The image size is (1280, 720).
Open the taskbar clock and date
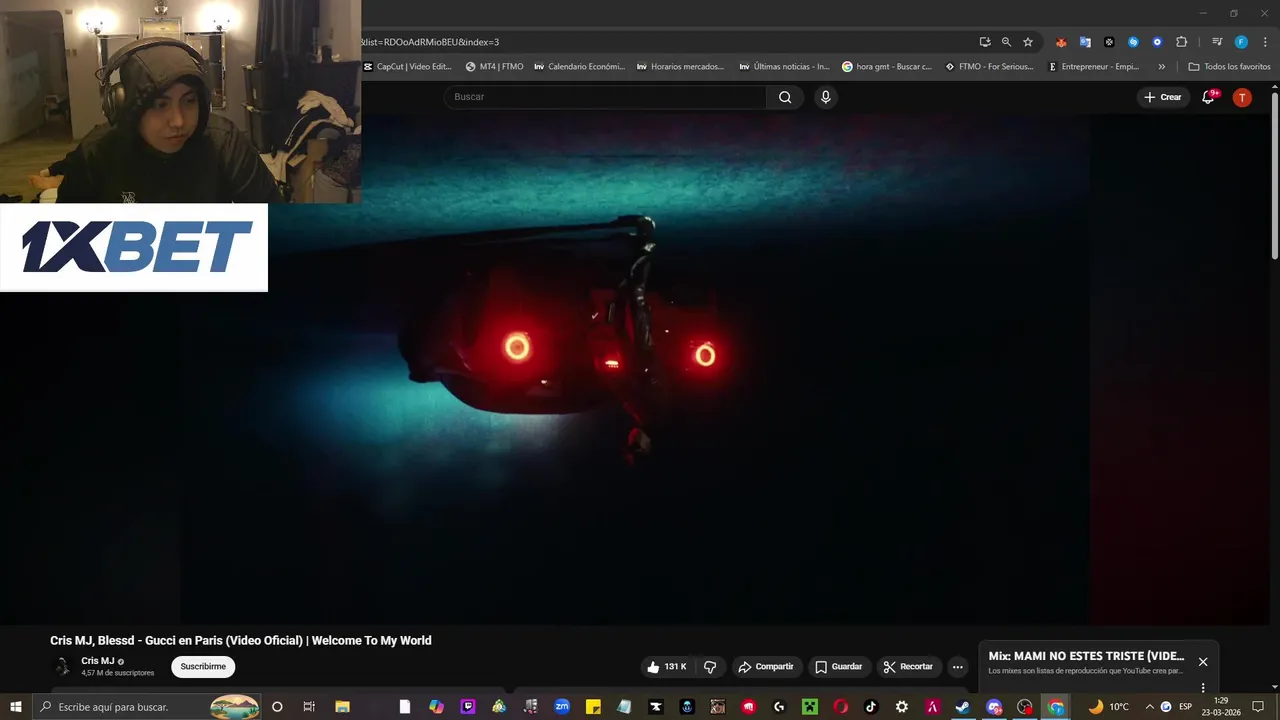click(x=1221, y=707)
